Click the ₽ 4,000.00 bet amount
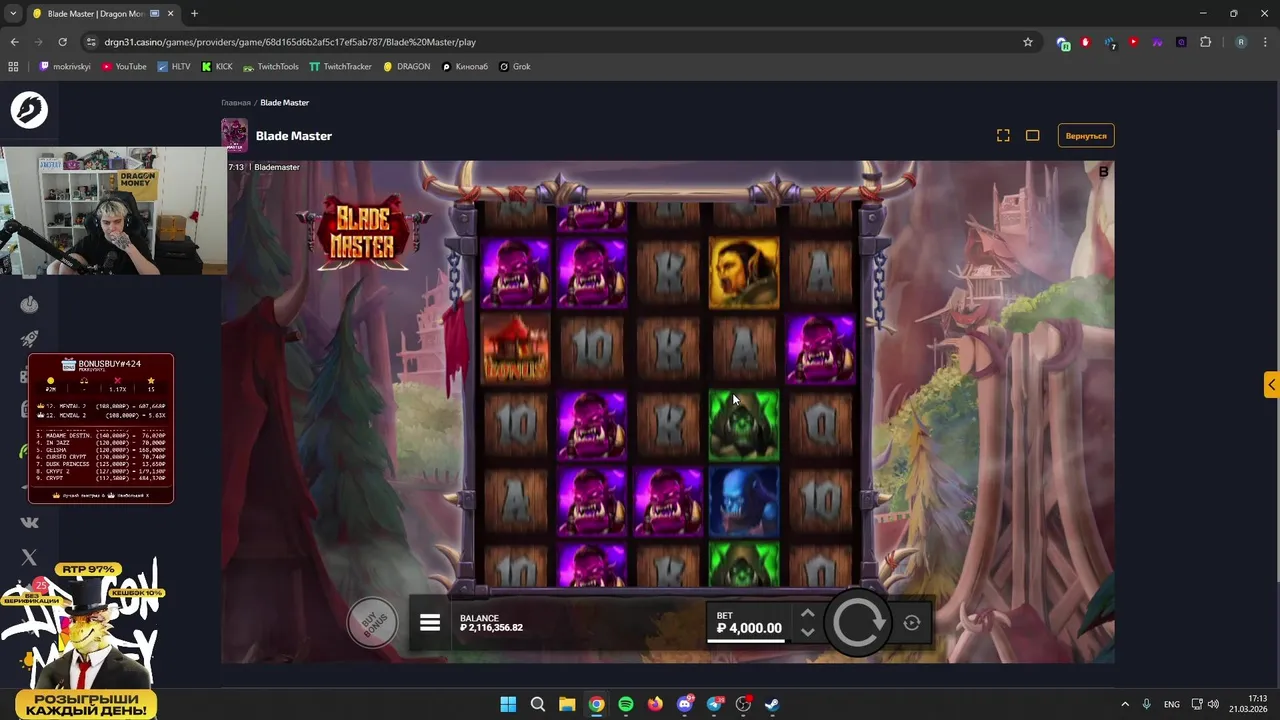This screenshot has height=720, width=1280. pyautogui.click(x=749, y=628)
